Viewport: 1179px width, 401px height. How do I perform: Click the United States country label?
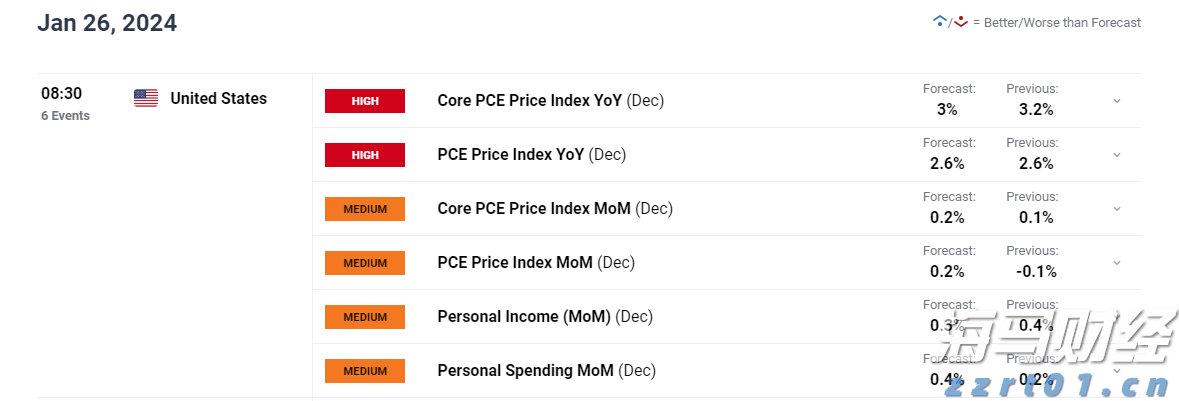(218, 98)
